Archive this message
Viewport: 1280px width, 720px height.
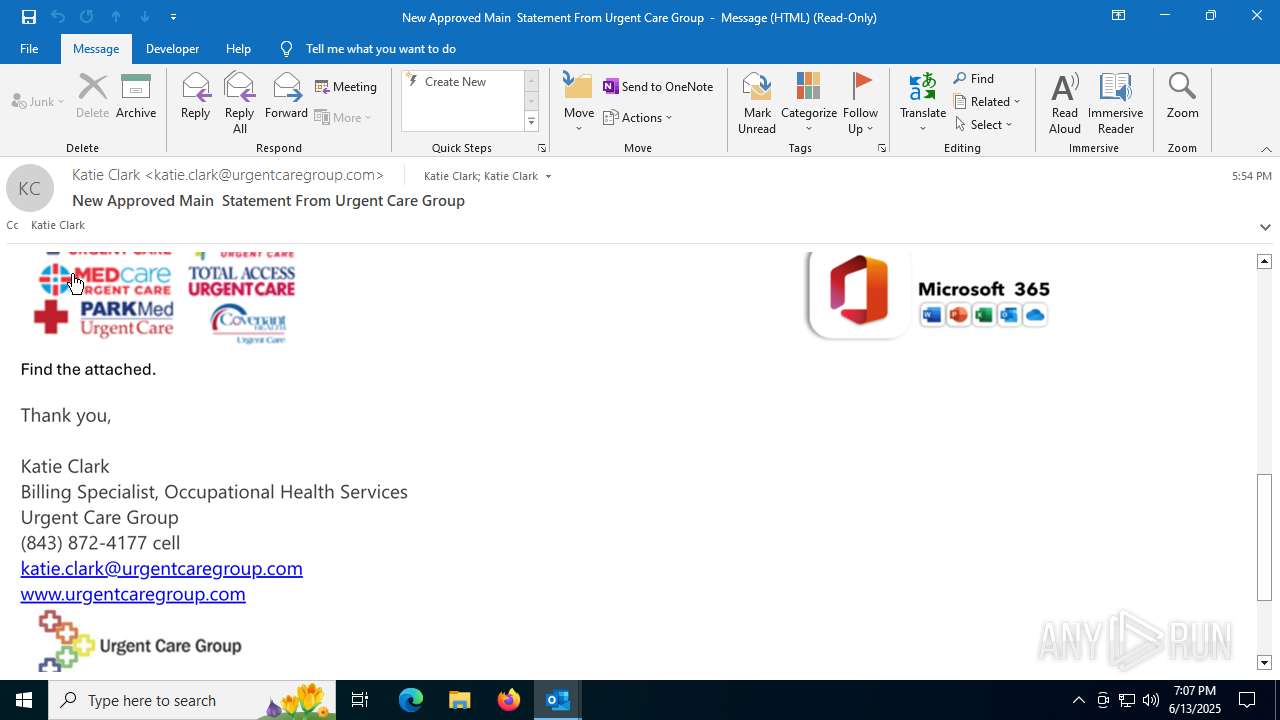pyautogui.click(x=136, y=97)
